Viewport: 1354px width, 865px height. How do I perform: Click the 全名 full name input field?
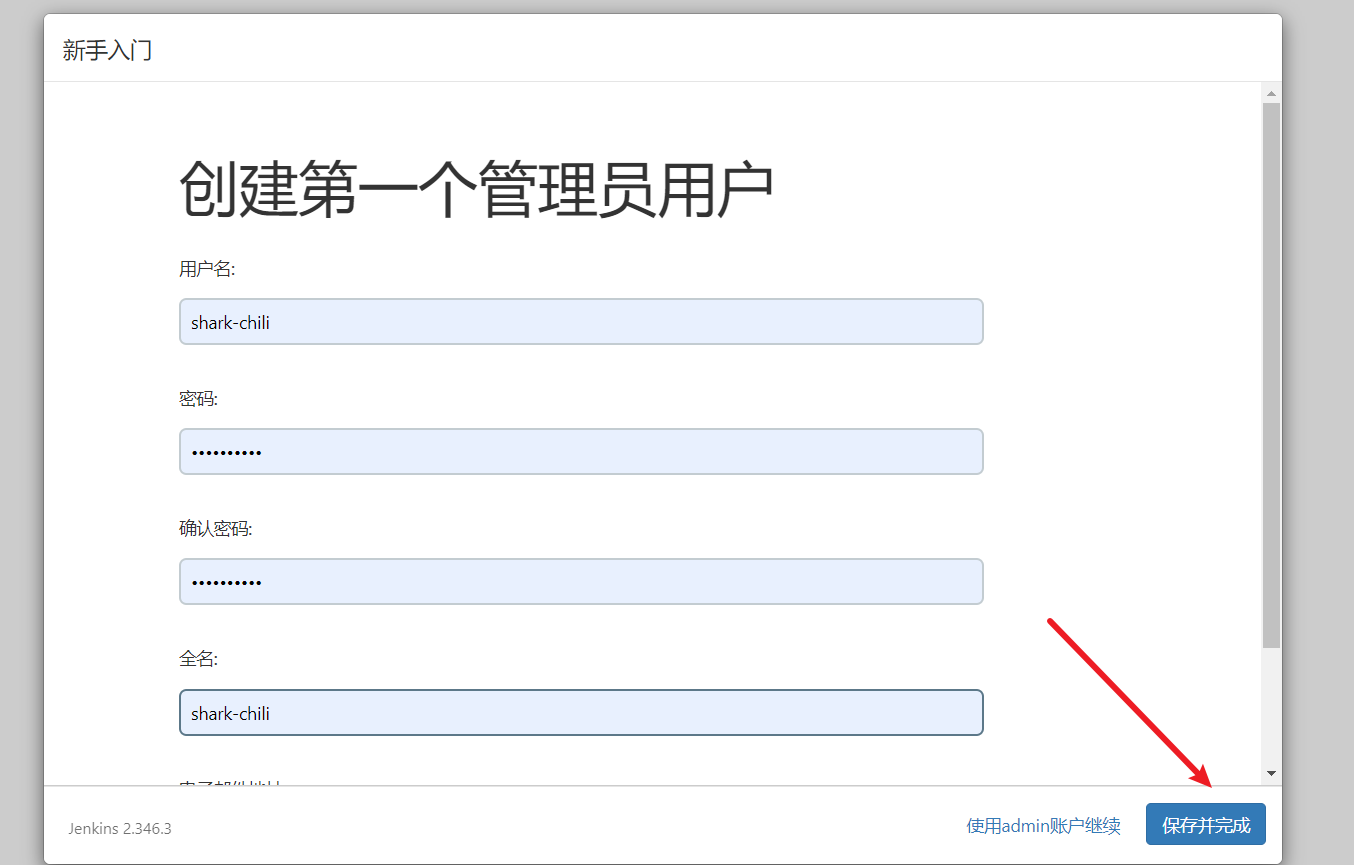(x=580, y=712)
